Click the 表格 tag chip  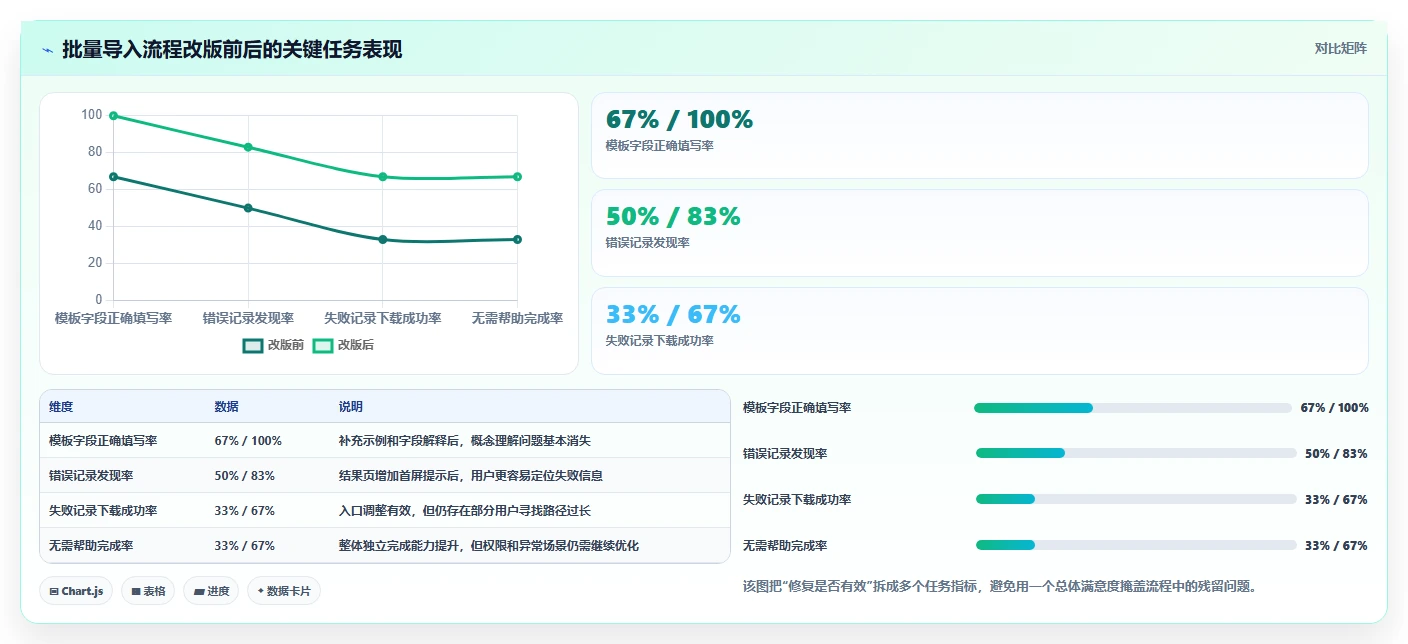[148, 591]
